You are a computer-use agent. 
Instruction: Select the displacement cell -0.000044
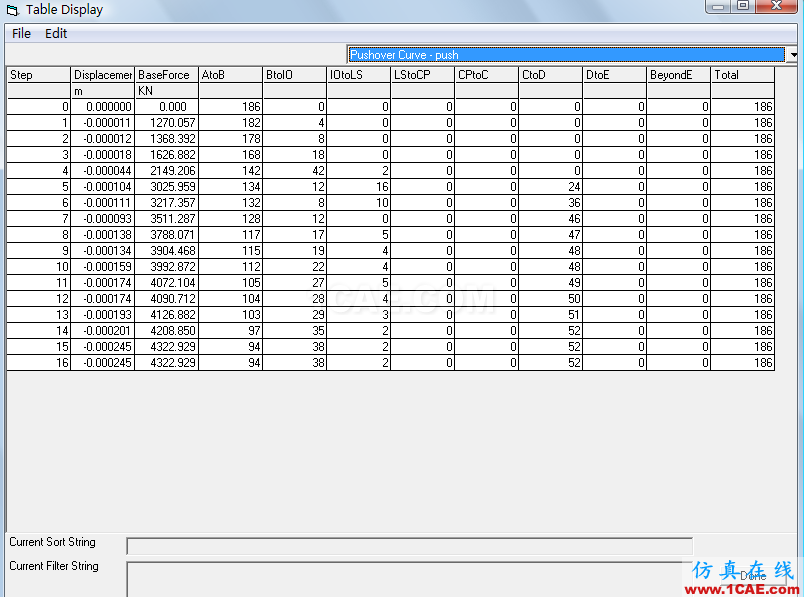click(103, 170)
